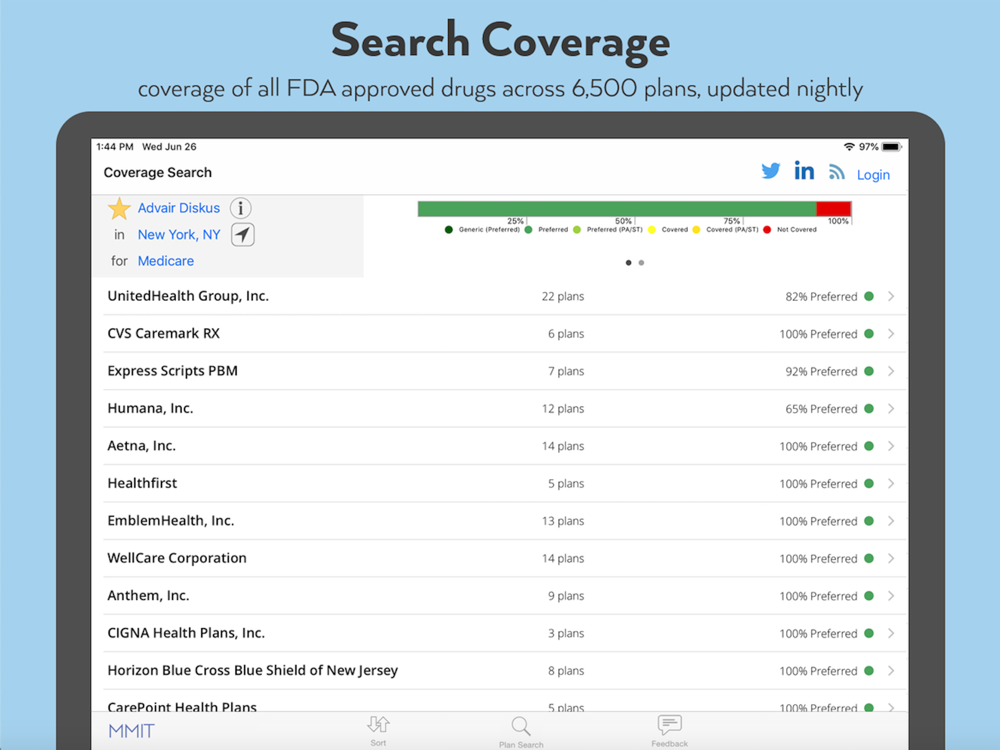Open the RSS feed icon

click(837, 172)
